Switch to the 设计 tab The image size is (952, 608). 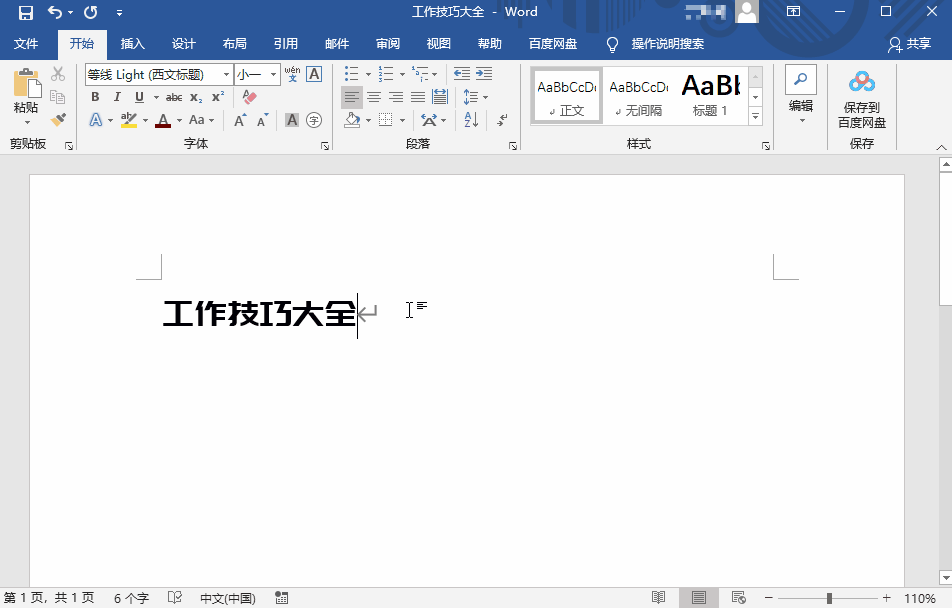click(x=183, y=44)
